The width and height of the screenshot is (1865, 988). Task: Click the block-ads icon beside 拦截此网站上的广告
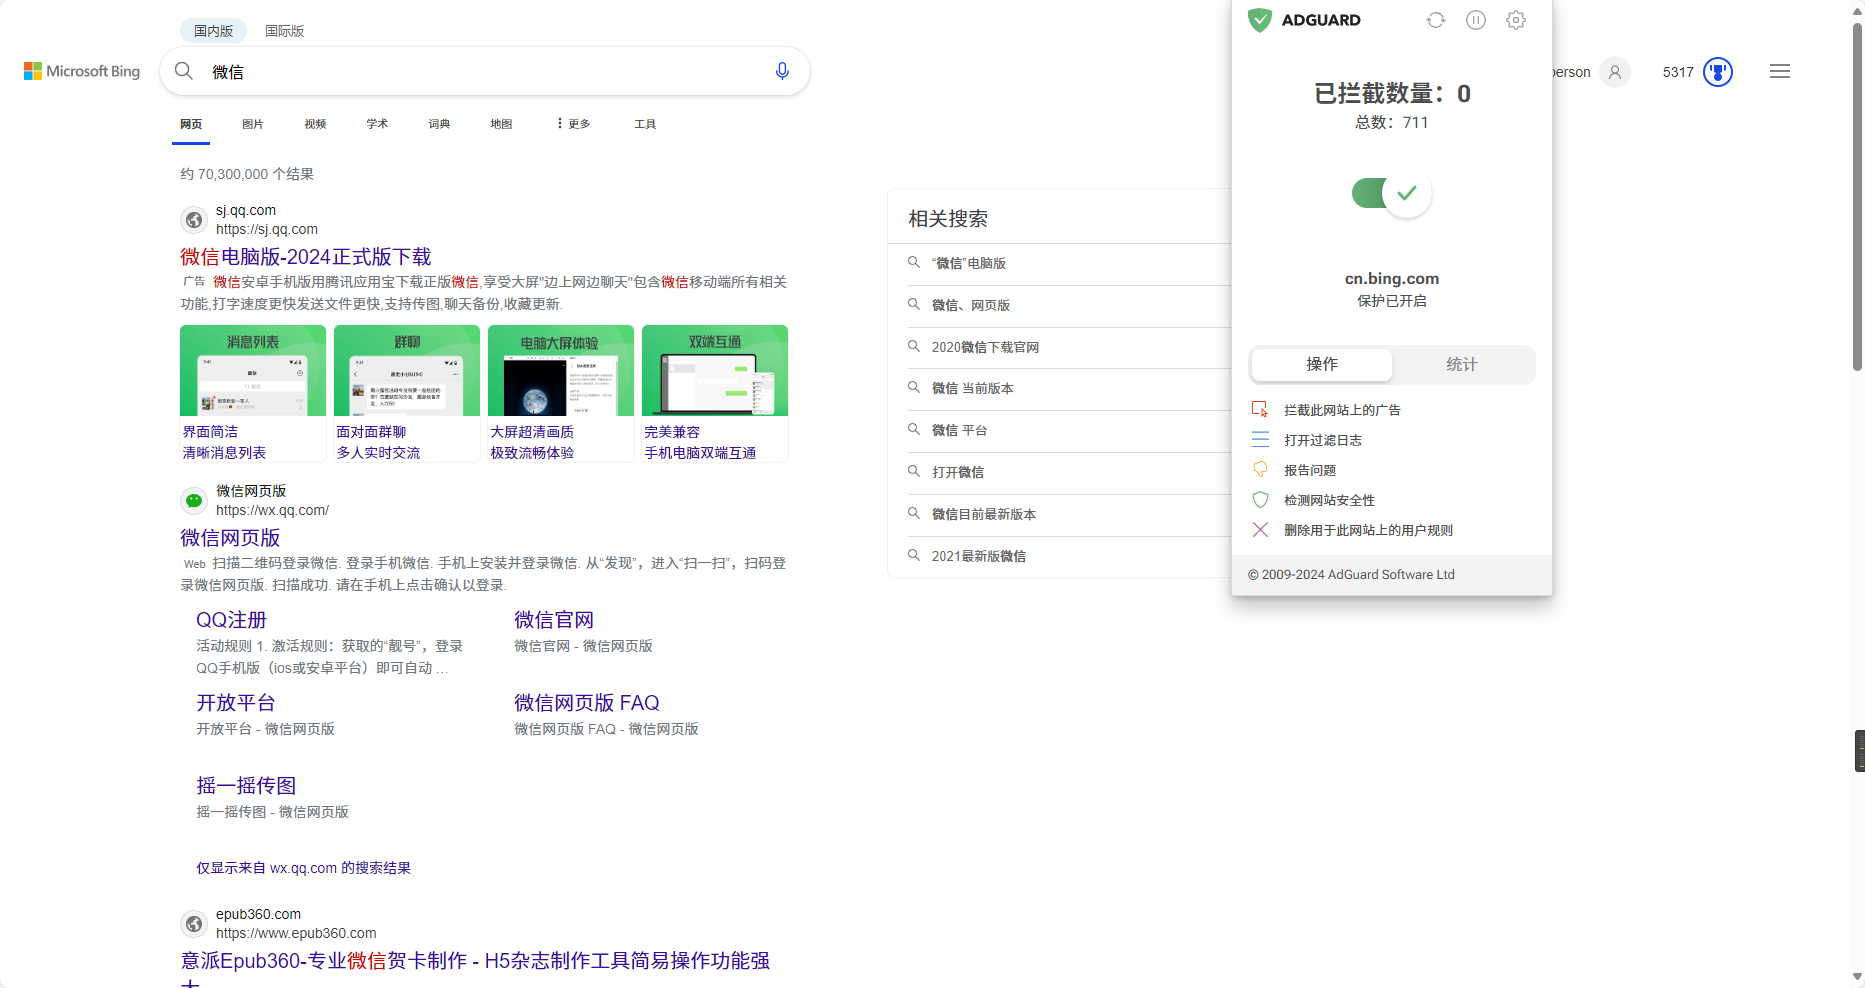point(1260,409)
